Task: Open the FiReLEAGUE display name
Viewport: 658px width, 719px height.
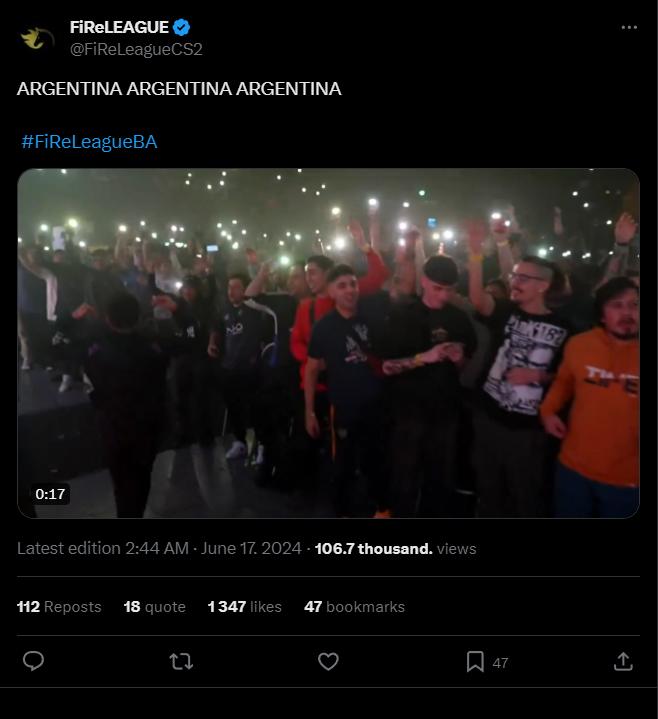Action: point(119,28)
